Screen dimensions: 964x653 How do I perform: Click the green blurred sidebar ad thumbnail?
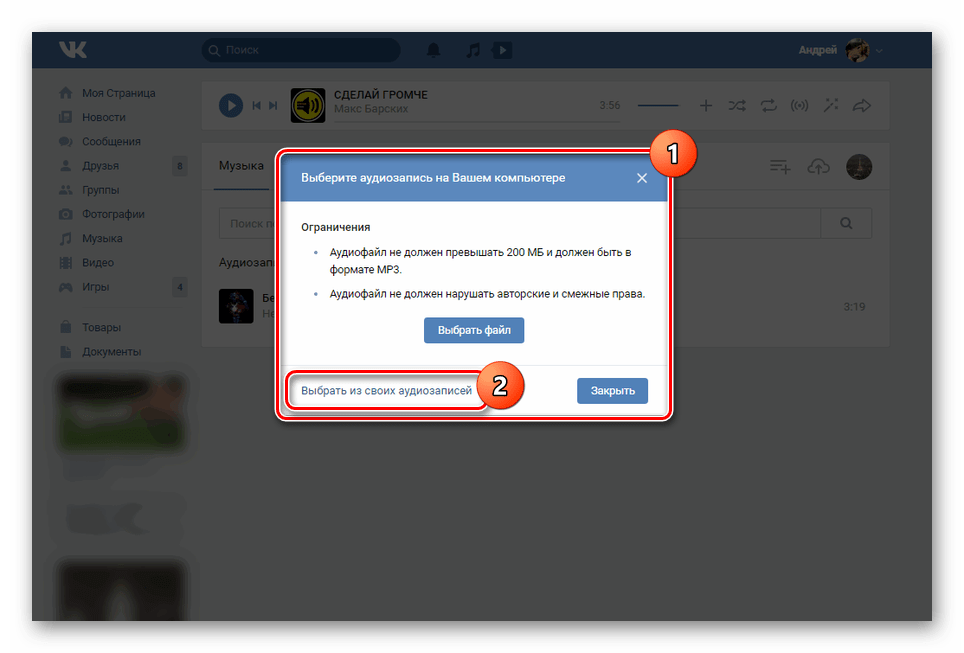pos(122,414)
